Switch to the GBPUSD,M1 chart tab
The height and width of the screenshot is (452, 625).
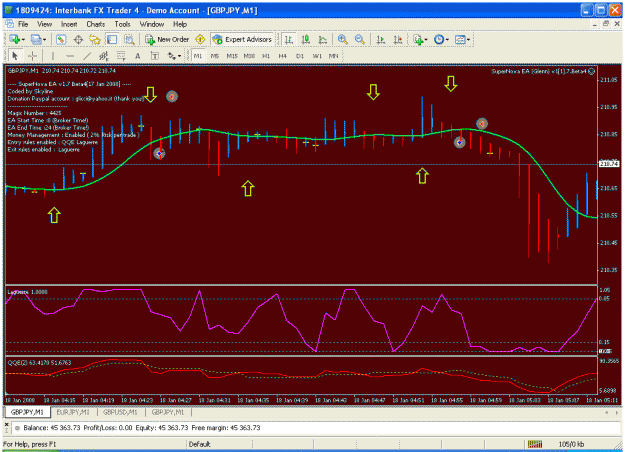pos(120,412)
